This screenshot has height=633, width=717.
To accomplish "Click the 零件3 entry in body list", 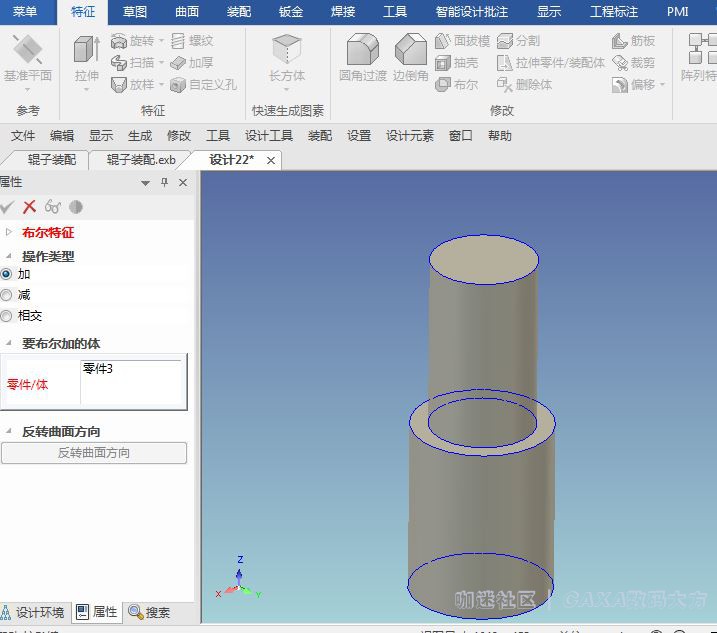I will 98,368.
